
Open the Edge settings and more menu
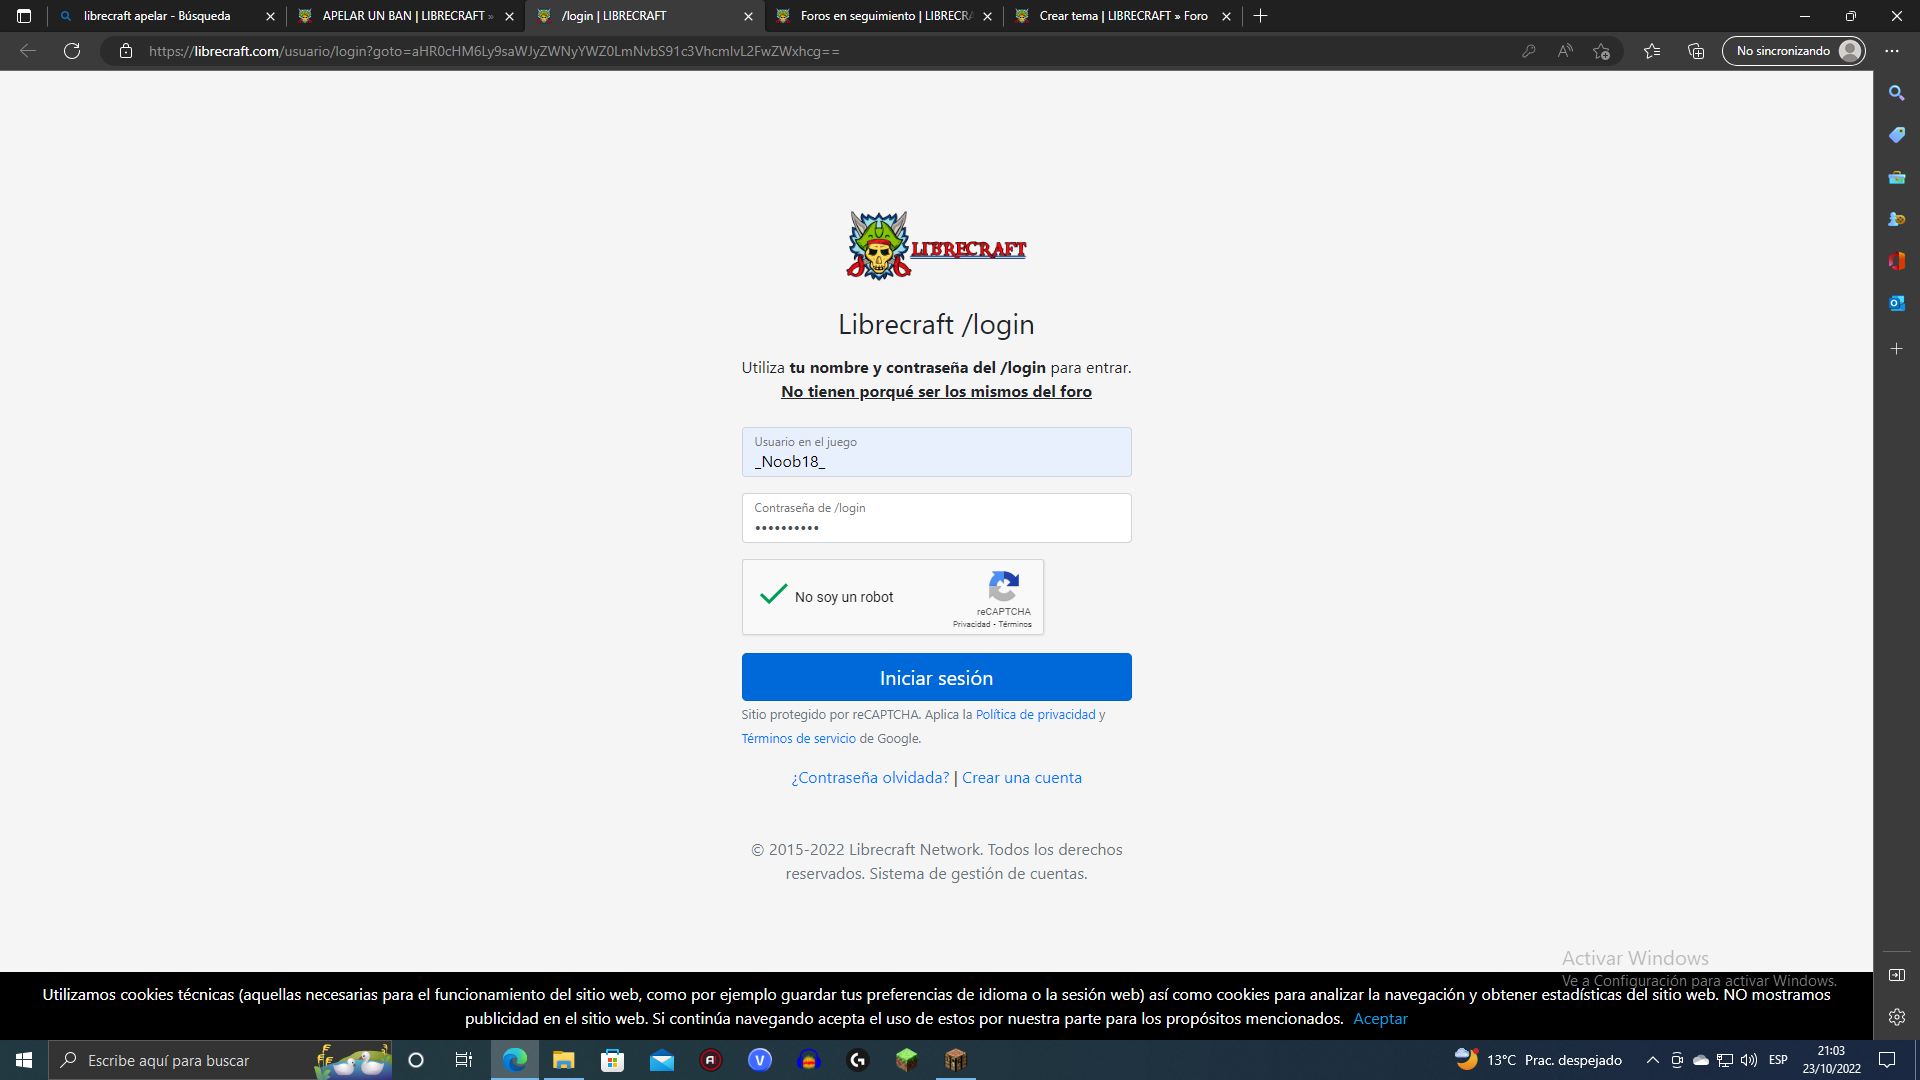coord(1892,51)
